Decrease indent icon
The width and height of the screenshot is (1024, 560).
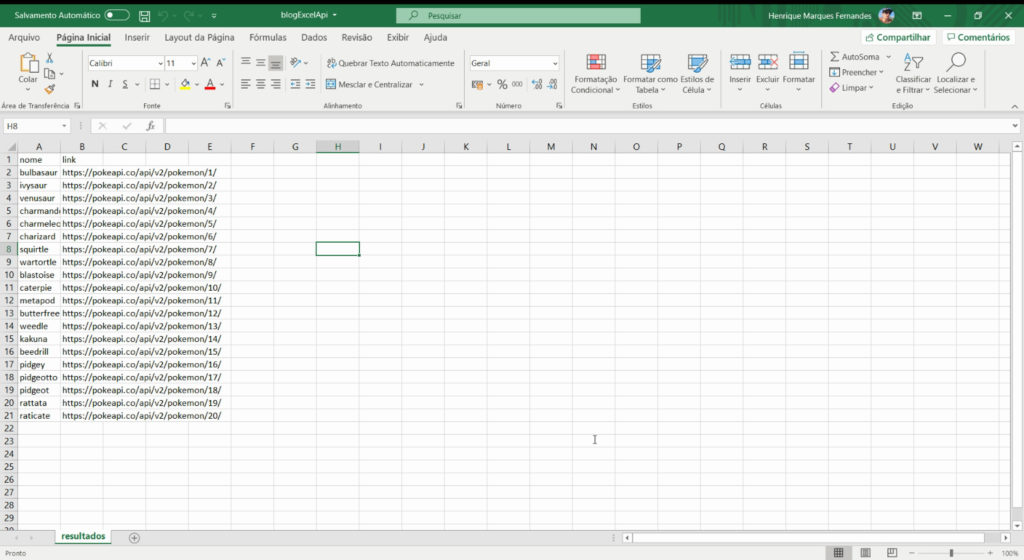click(295, 84)
